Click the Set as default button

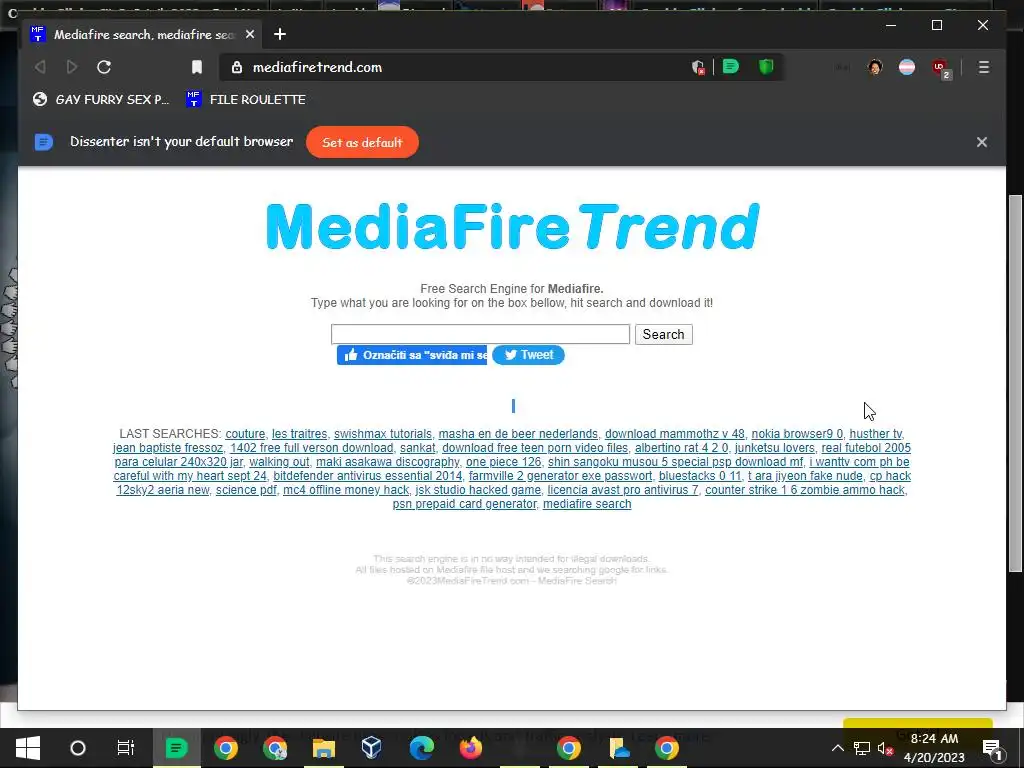click(362, 142)
